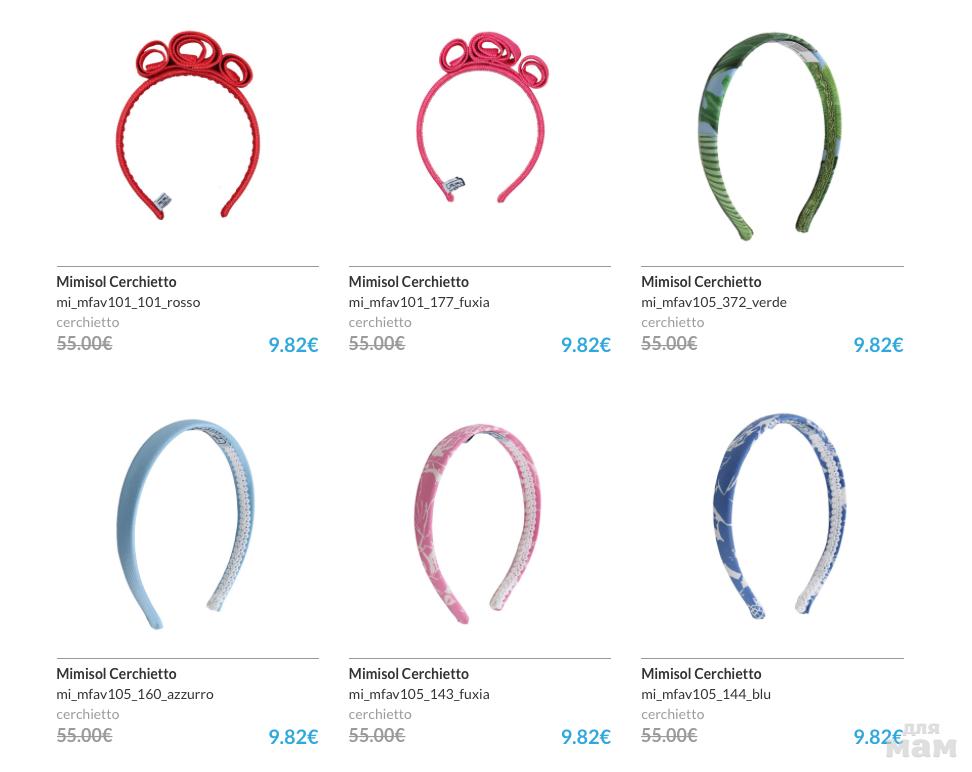Viewport: 972px width, 772px height.
Task: Select product code mi_mfav101_101_rosso
Action: (128, 303)
